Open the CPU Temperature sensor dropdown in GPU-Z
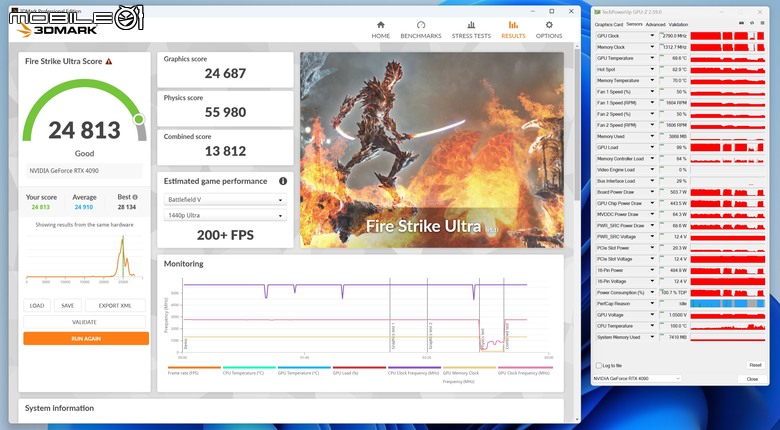Screen dimensions: 780x430 [x=652, y=326]
